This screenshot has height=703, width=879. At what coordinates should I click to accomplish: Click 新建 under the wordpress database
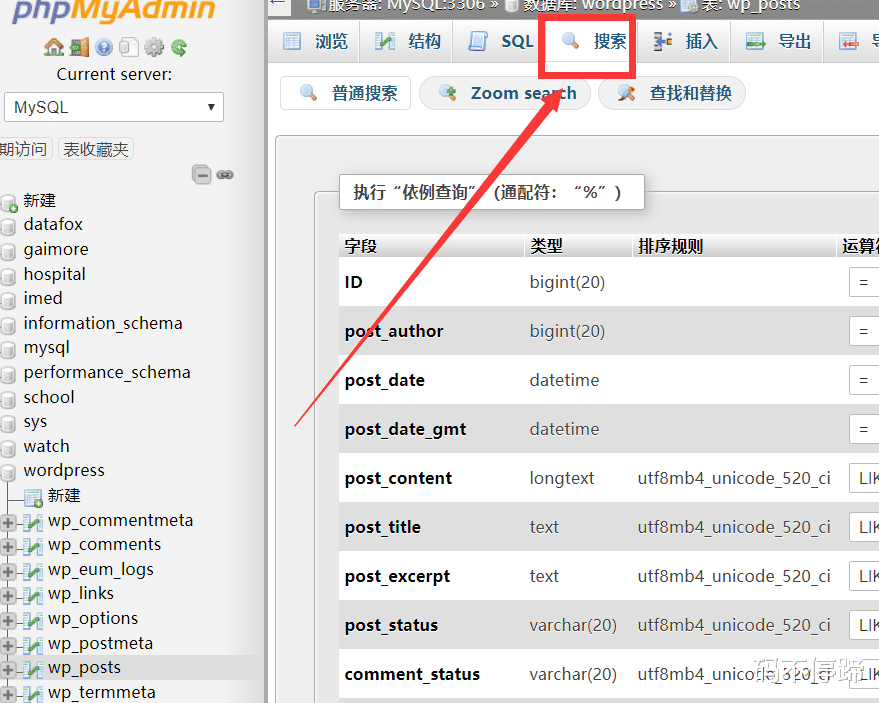(64, 496)
